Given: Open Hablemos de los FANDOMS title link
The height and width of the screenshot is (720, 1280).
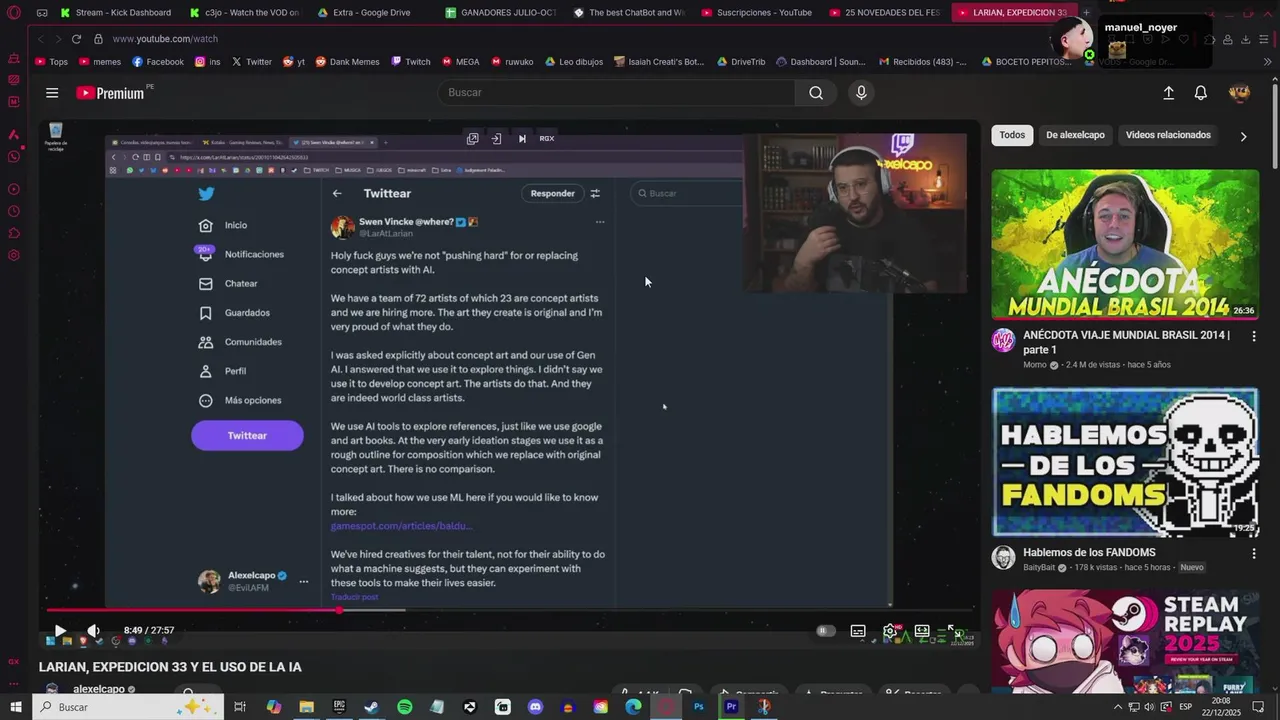Looking at the screenshot, I should (x=1089, y=552).
